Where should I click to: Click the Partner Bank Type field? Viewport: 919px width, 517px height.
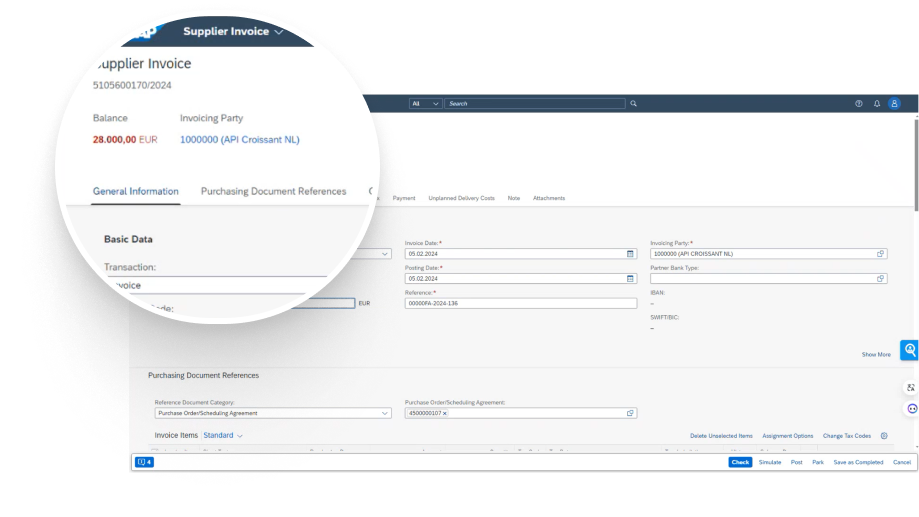click(x=768, y=278)
